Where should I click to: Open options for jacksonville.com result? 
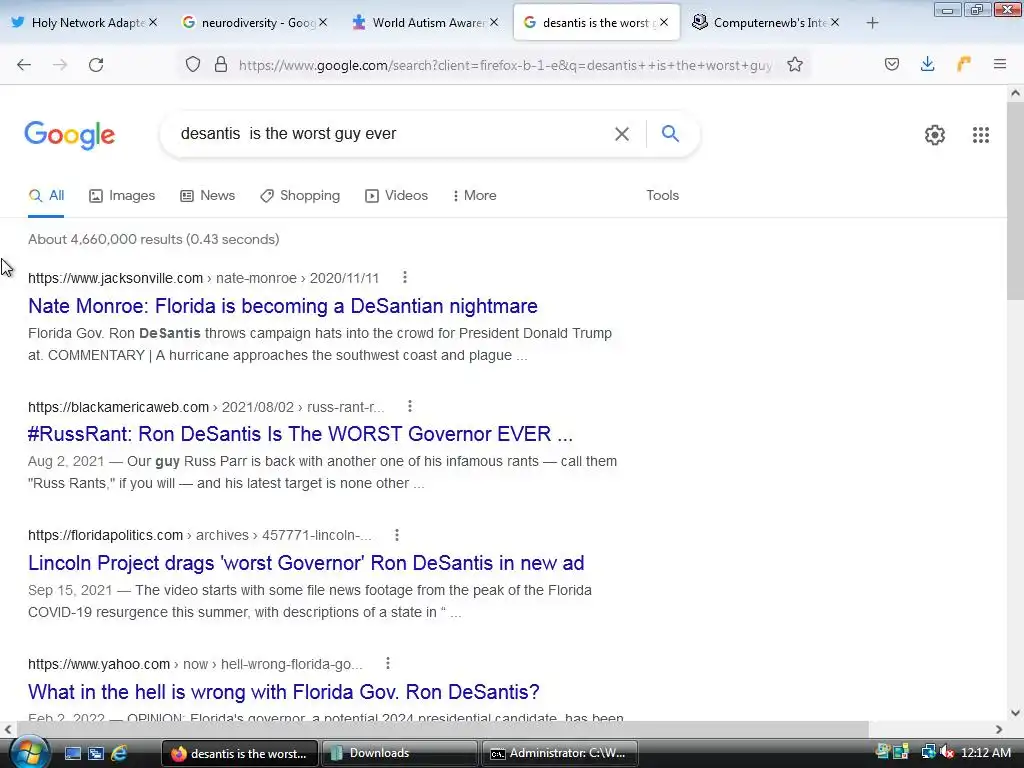(x=405, y=278)
